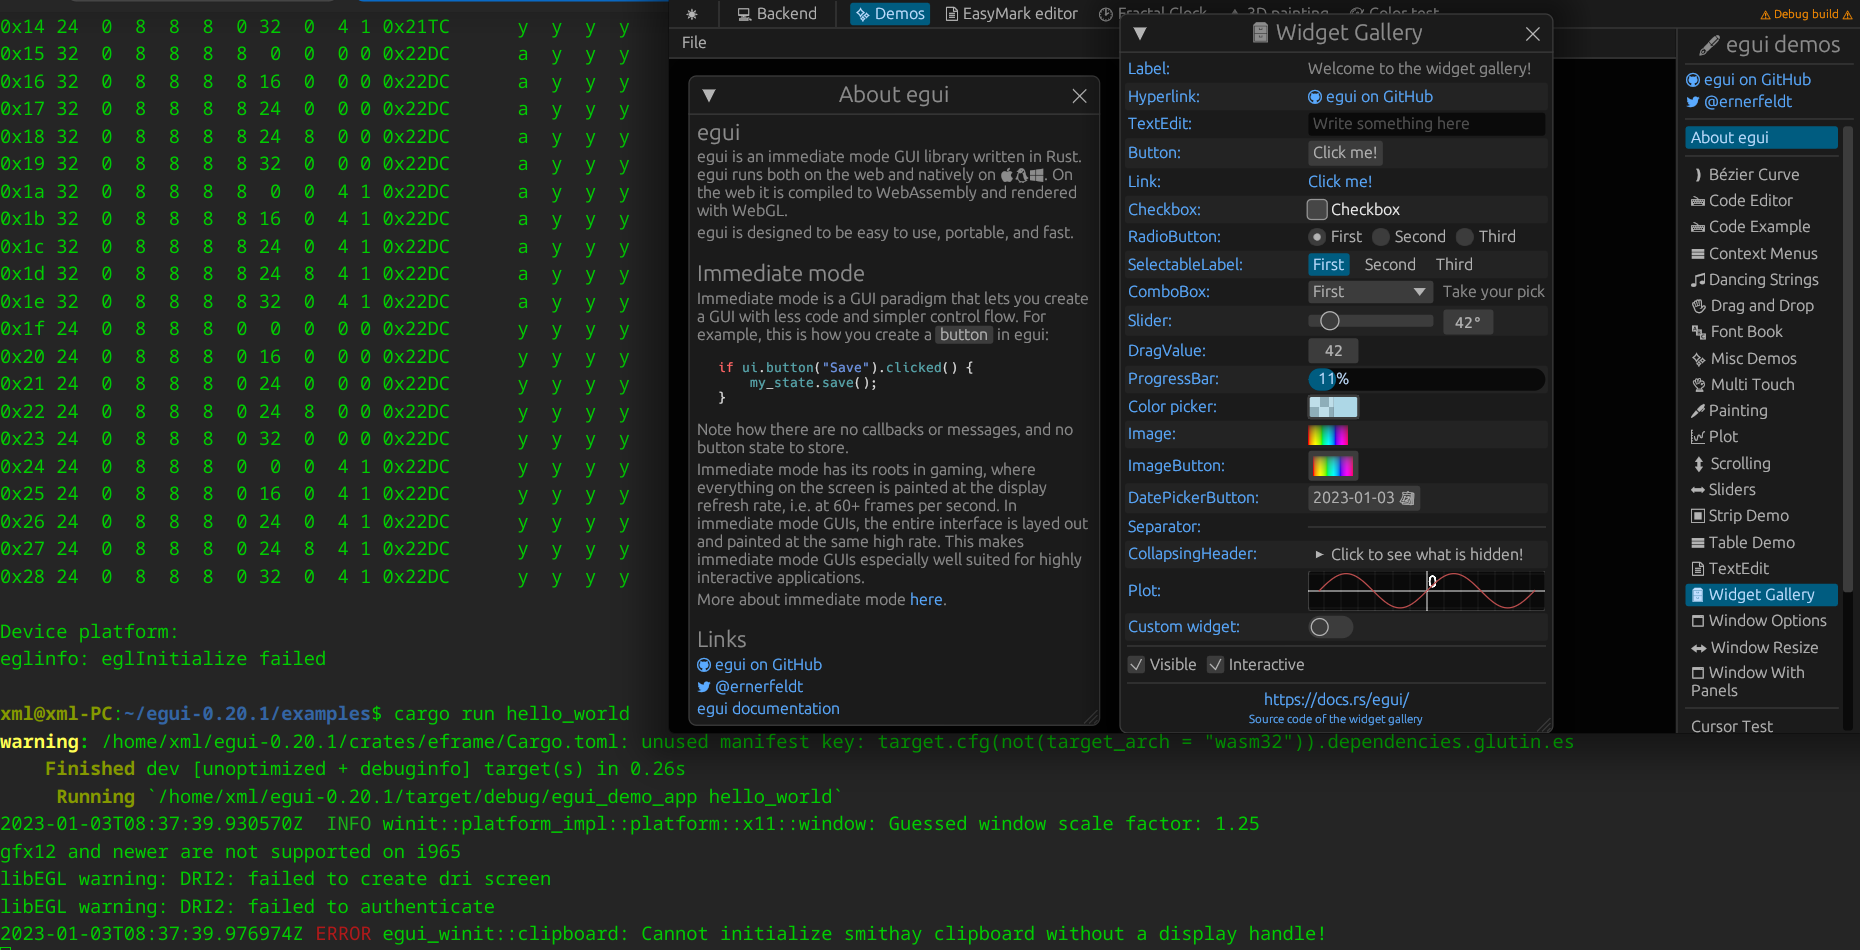The width and height of the screenshot is (1860, 950).
Task: Collapse the About egui window
Action: pos(710,95)
